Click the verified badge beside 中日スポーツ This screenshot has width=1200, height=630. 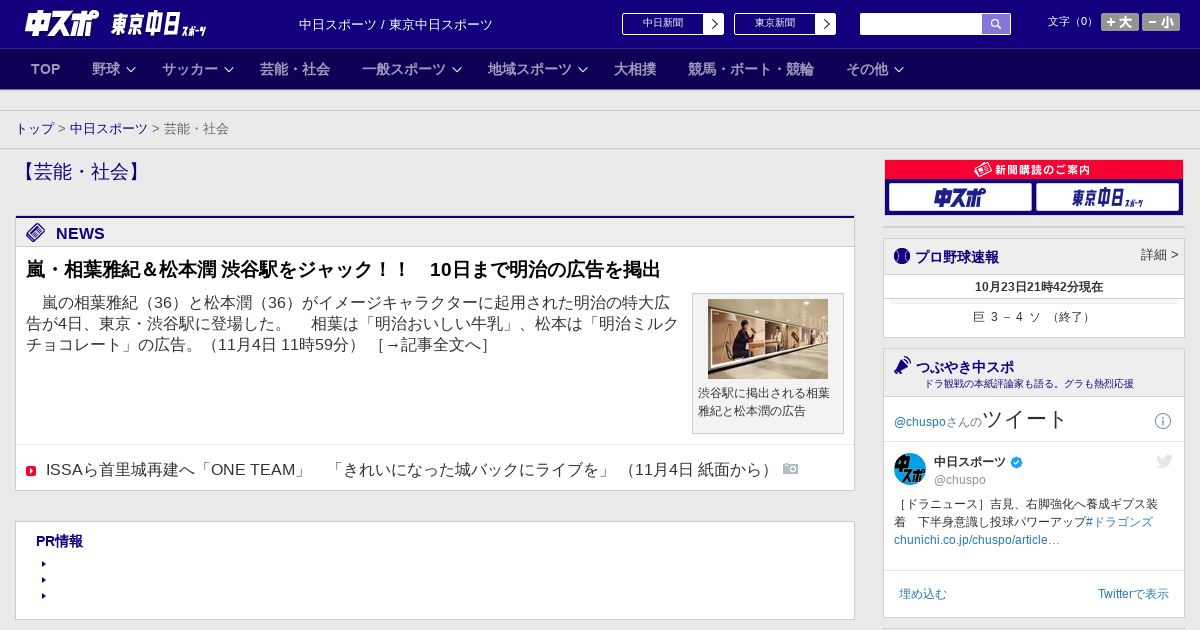click(x=1017, y=462)
